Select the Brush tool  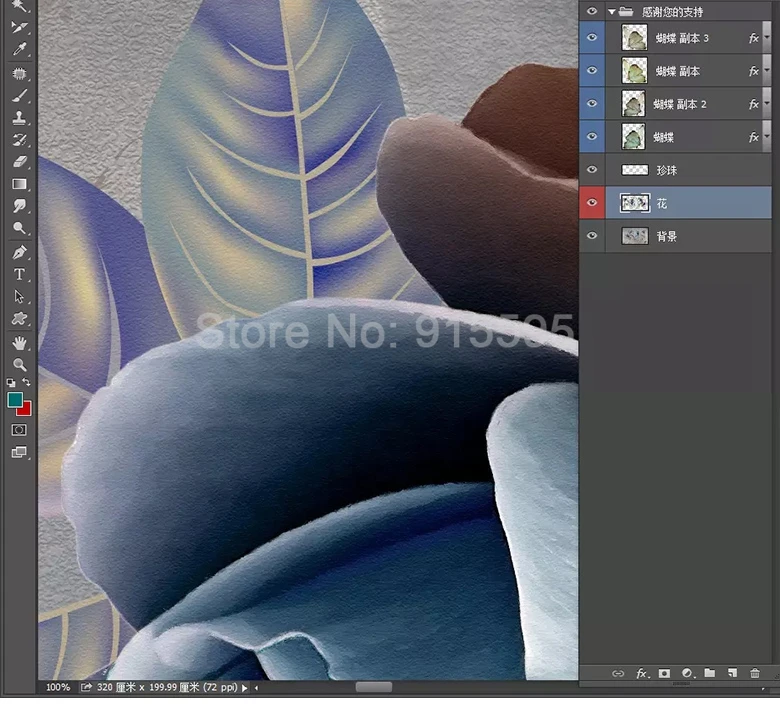coord(19,95)
